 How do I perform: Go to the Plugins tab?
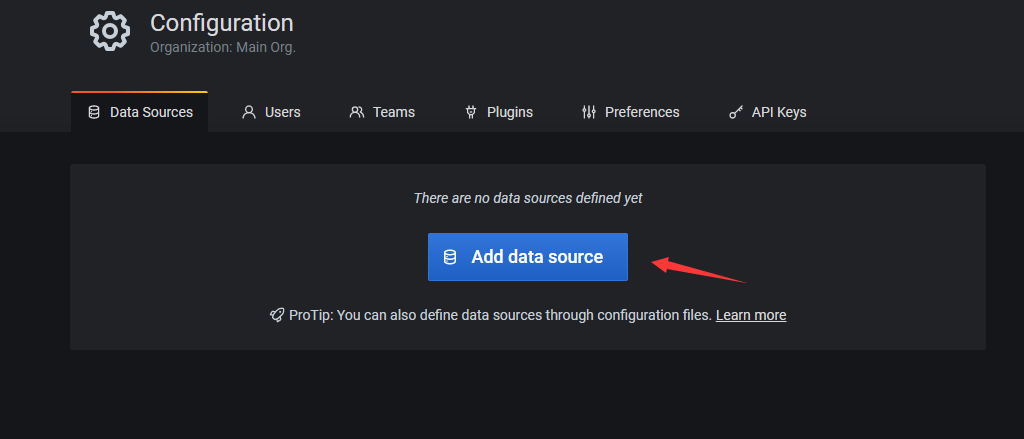(509, 112)
